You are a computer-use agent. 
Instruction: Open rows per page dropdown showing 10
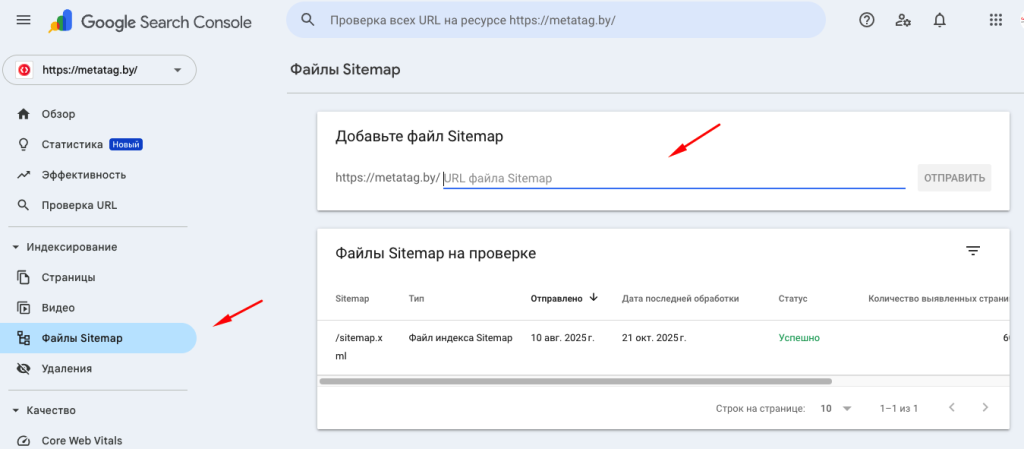pos(836,409)
